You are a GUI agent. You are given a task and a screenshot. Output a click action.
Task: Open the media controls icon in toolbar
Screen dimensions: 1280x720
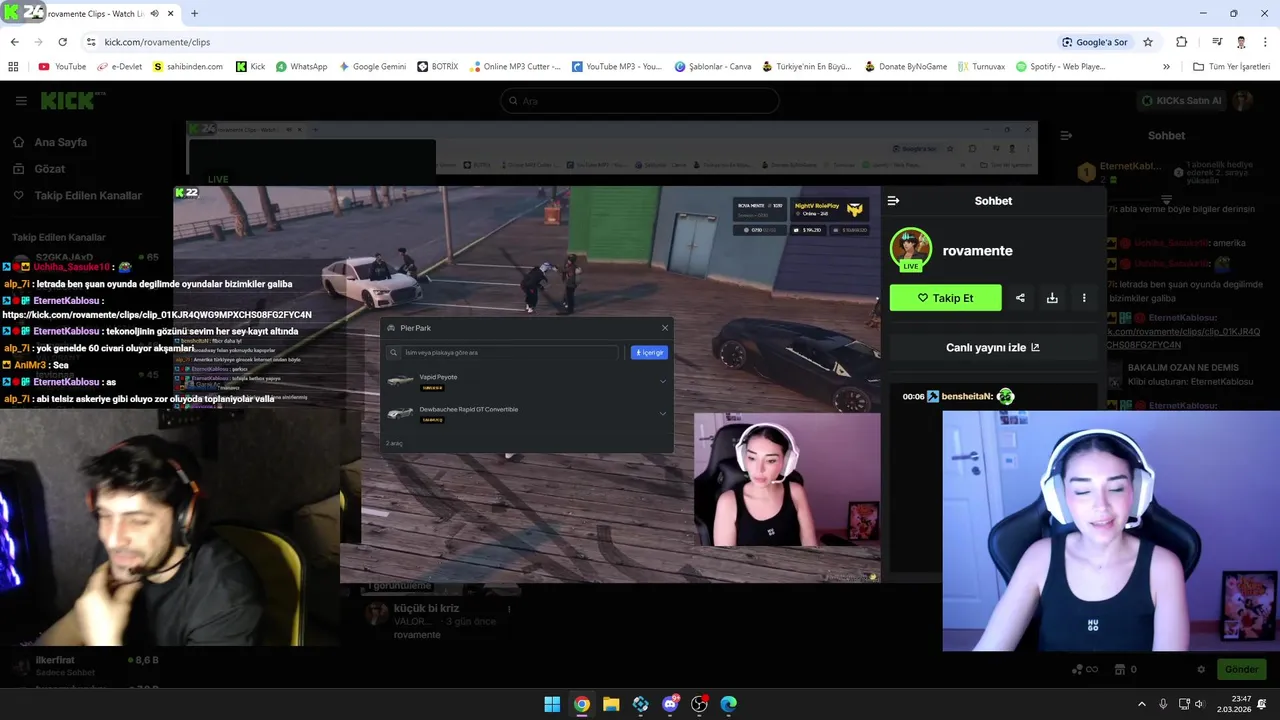1217,42
